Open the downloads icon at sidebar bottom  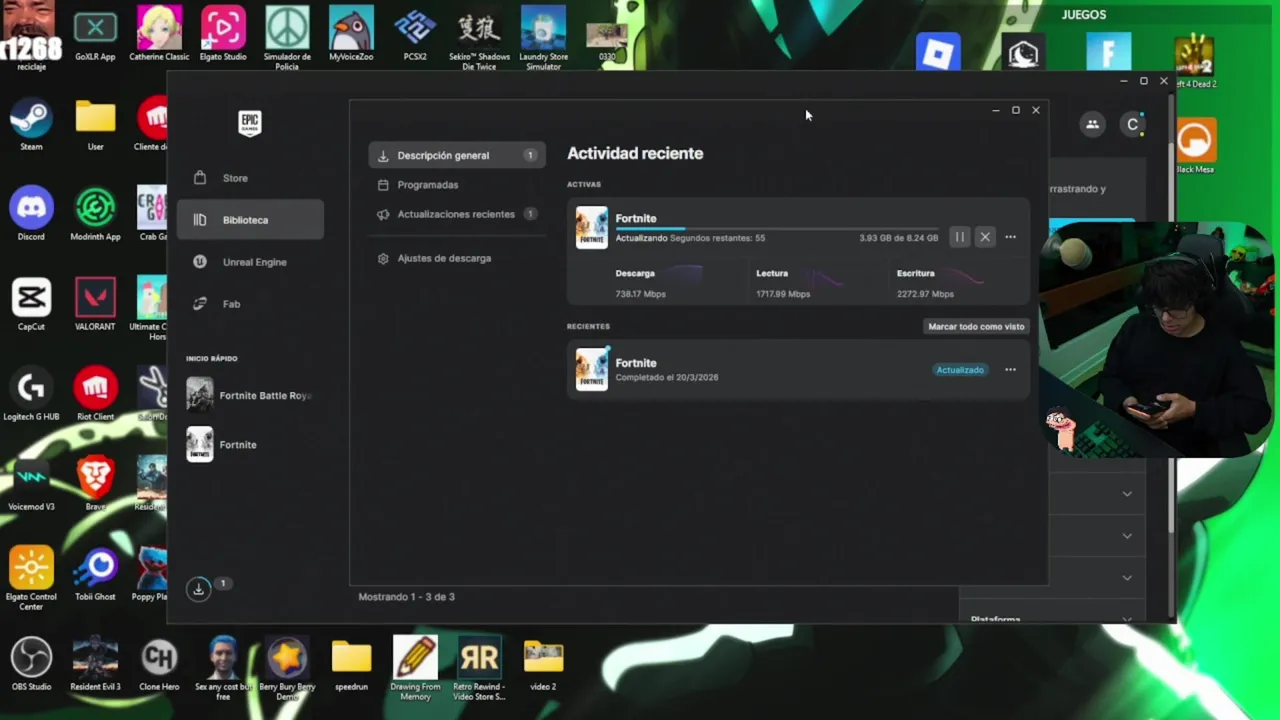(199, 588)
